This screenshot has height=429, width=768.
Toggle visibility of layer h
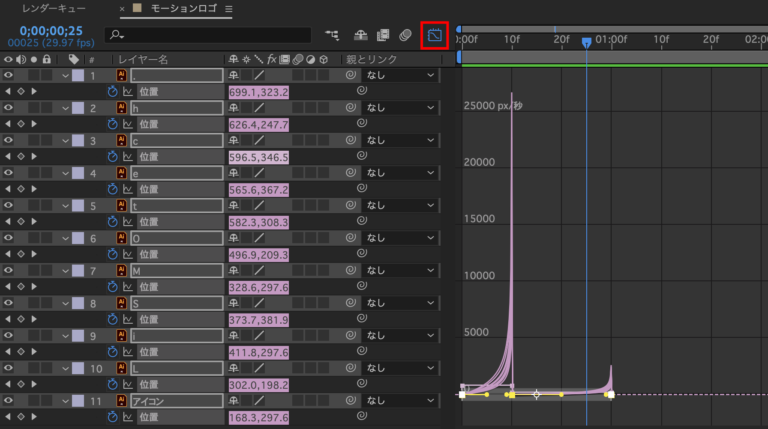[x=9, y=107]
